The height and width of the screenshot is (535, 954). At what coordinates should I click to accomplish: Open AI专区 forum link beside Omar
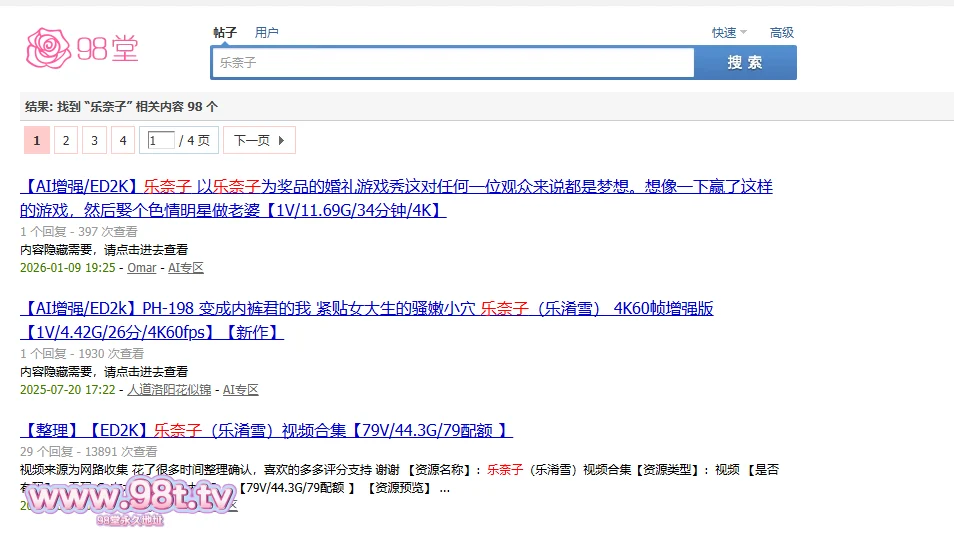point(185,268)
